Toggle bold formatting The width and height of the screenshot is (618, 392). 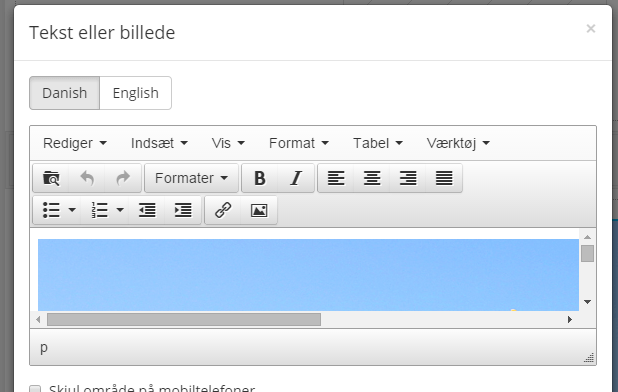click(260, 178)
